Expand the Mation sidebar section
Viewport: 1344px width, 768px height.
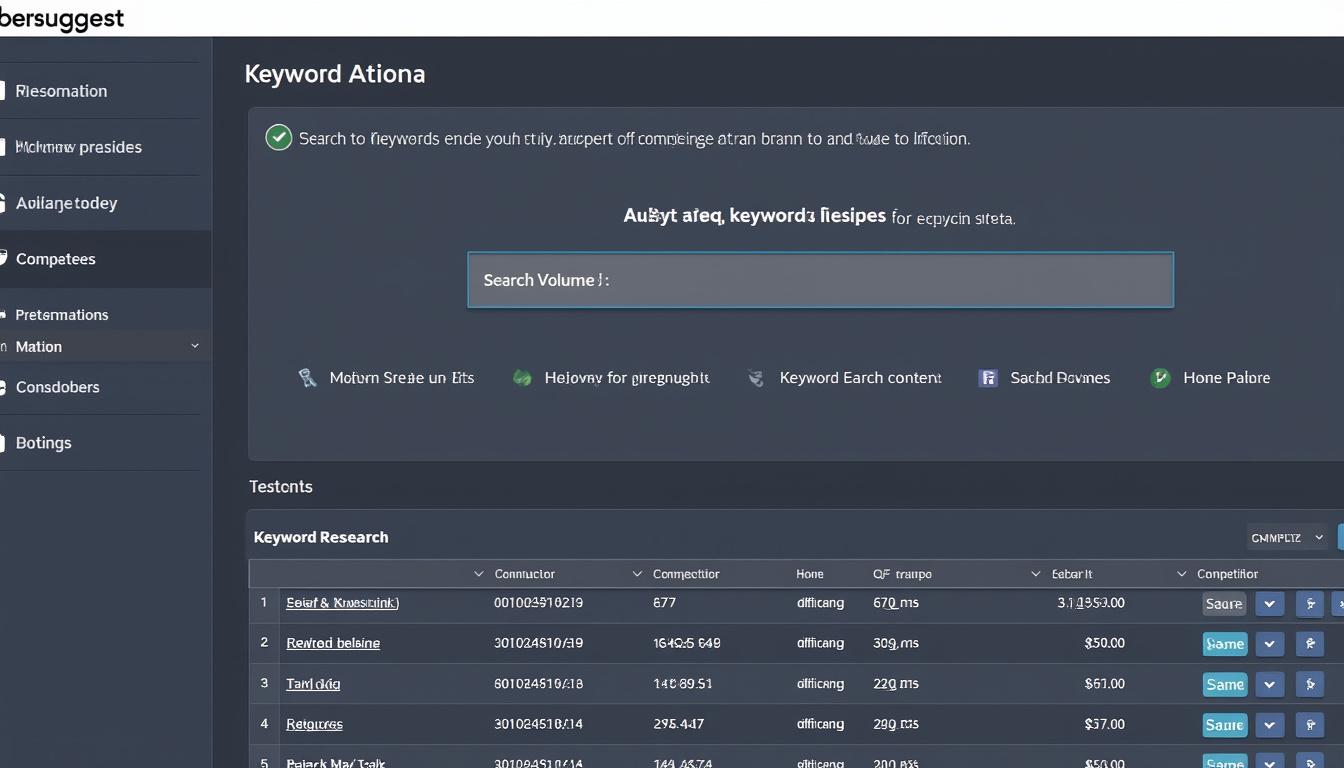tap(196, 346)
